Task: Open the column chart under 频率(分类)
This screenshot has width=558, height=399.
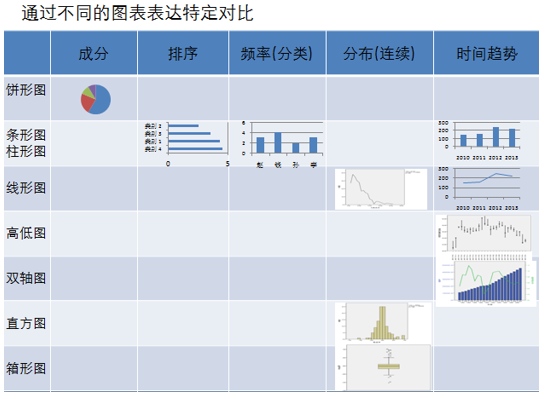Action: tap(282, 144)
